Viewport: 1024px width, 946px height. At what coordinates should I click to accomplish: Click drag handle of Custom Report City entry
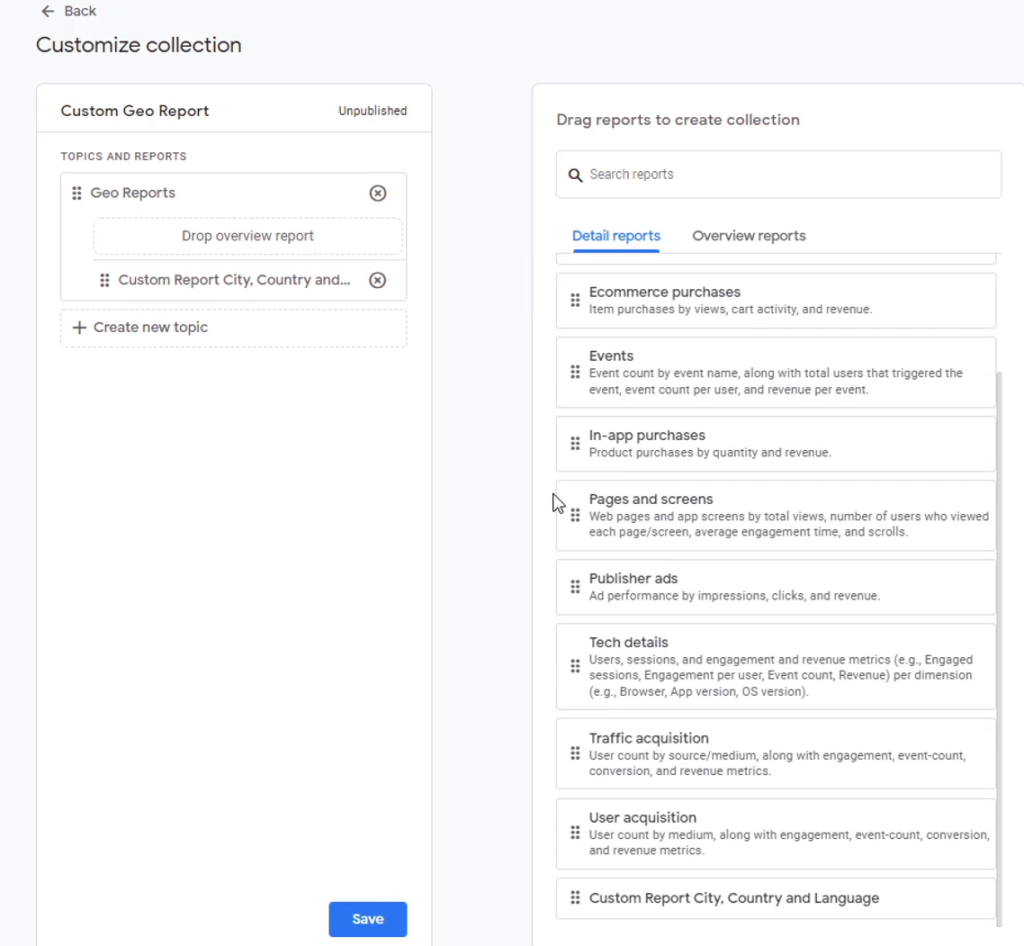click(105, 280)
